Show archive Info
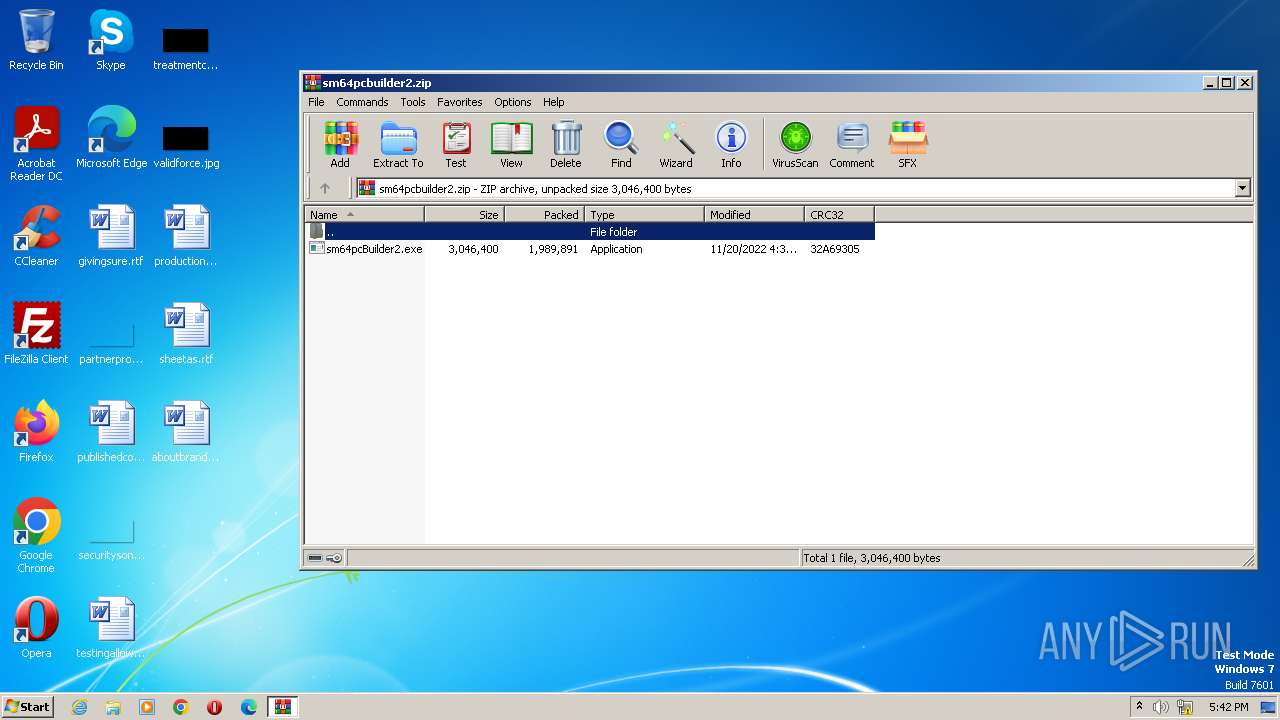This screenshot has height=720, width=1280. 731,145
